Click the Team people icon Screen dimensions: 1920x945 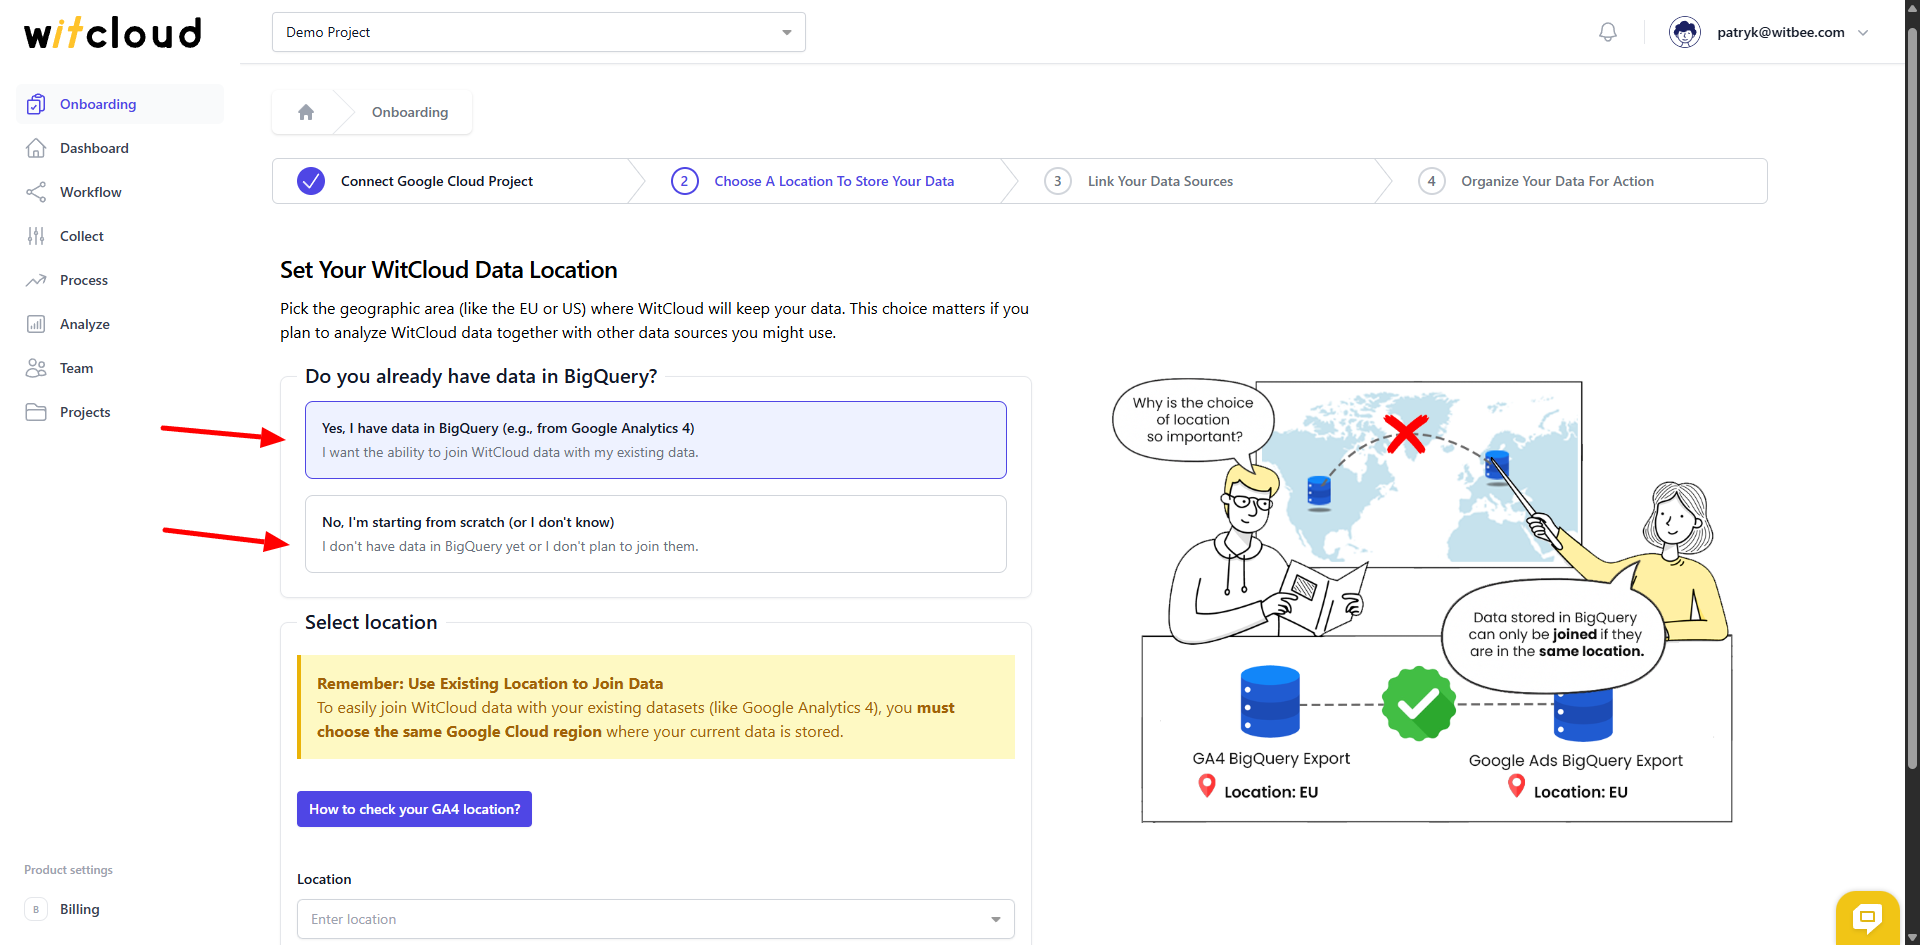click(36, 368)
